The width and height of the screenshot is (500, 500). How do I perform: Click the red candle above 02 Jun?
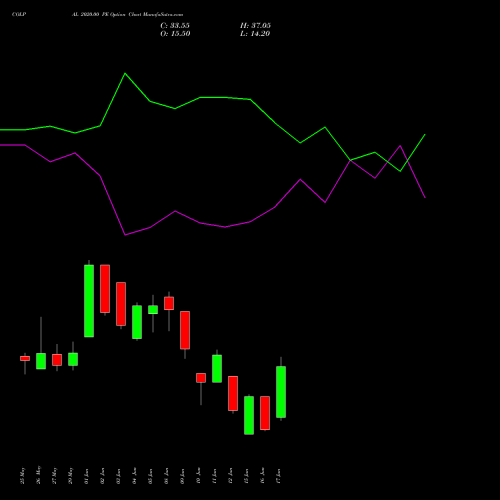[105, 289]
